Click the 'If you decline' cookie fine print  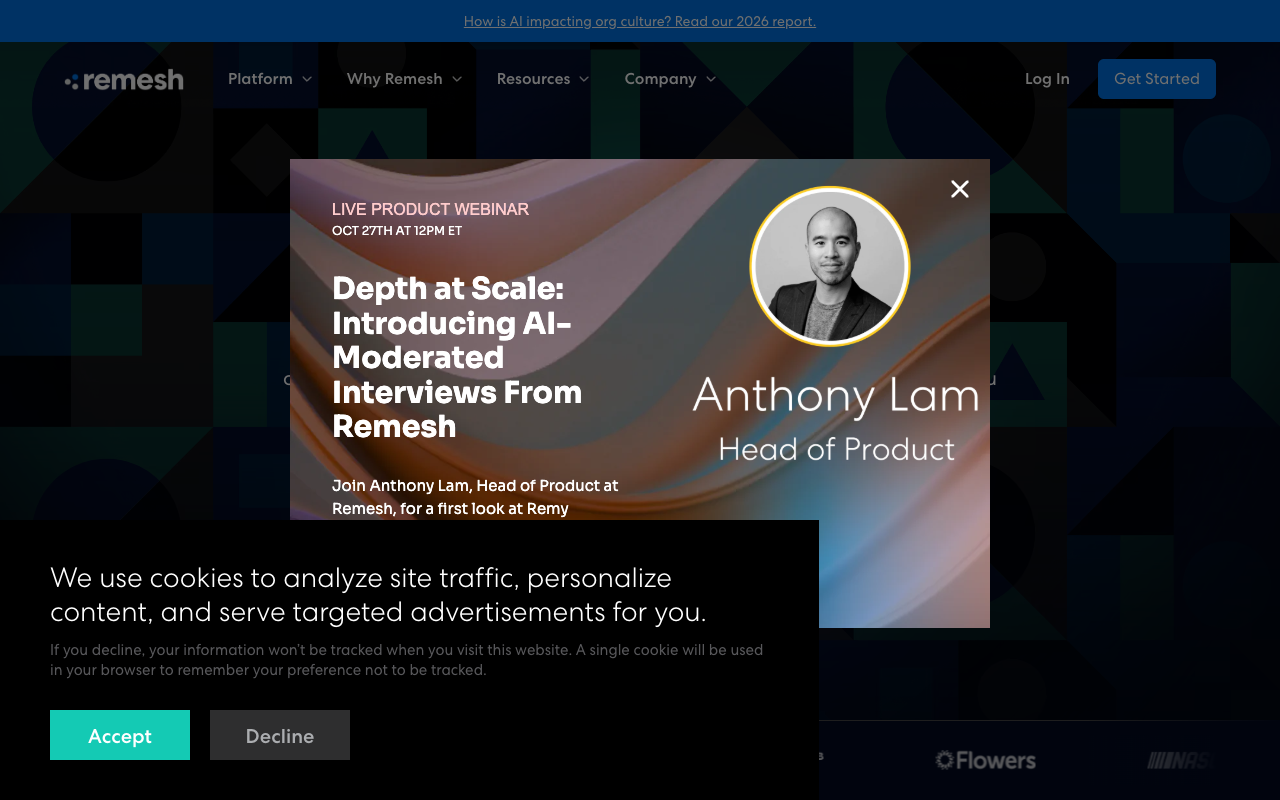click(x=407, y=660)
